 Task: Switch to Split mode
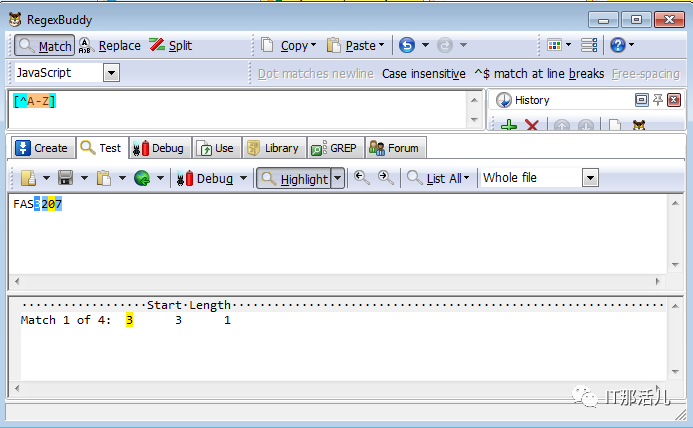coord(170,46)
